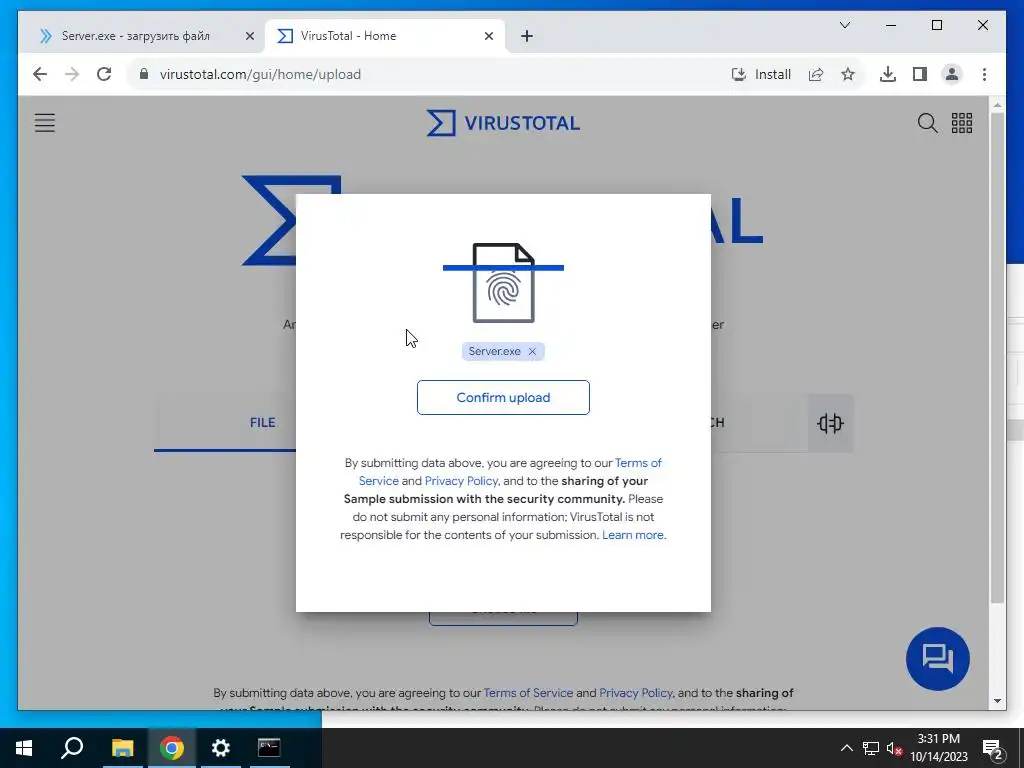Select the VirusTotal - Home browser tab

tap(348, 36)
